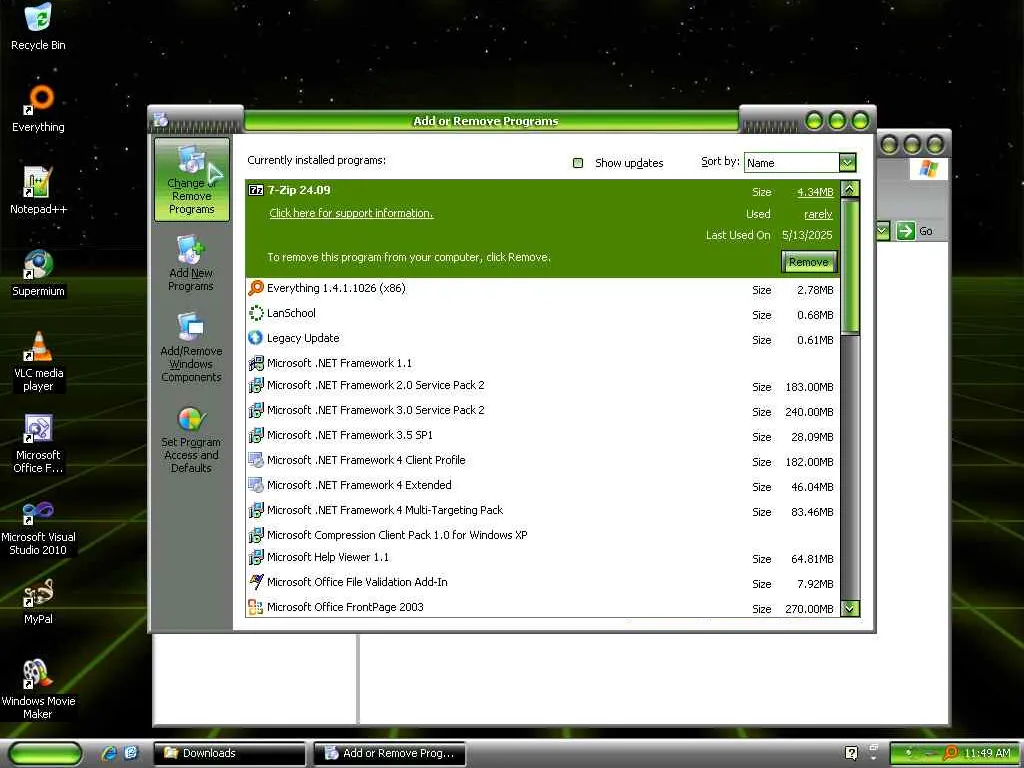Select Change or Remove Programs in sidebar
The height and width of the screenshot is (768, 1024).
coord(191,180)
